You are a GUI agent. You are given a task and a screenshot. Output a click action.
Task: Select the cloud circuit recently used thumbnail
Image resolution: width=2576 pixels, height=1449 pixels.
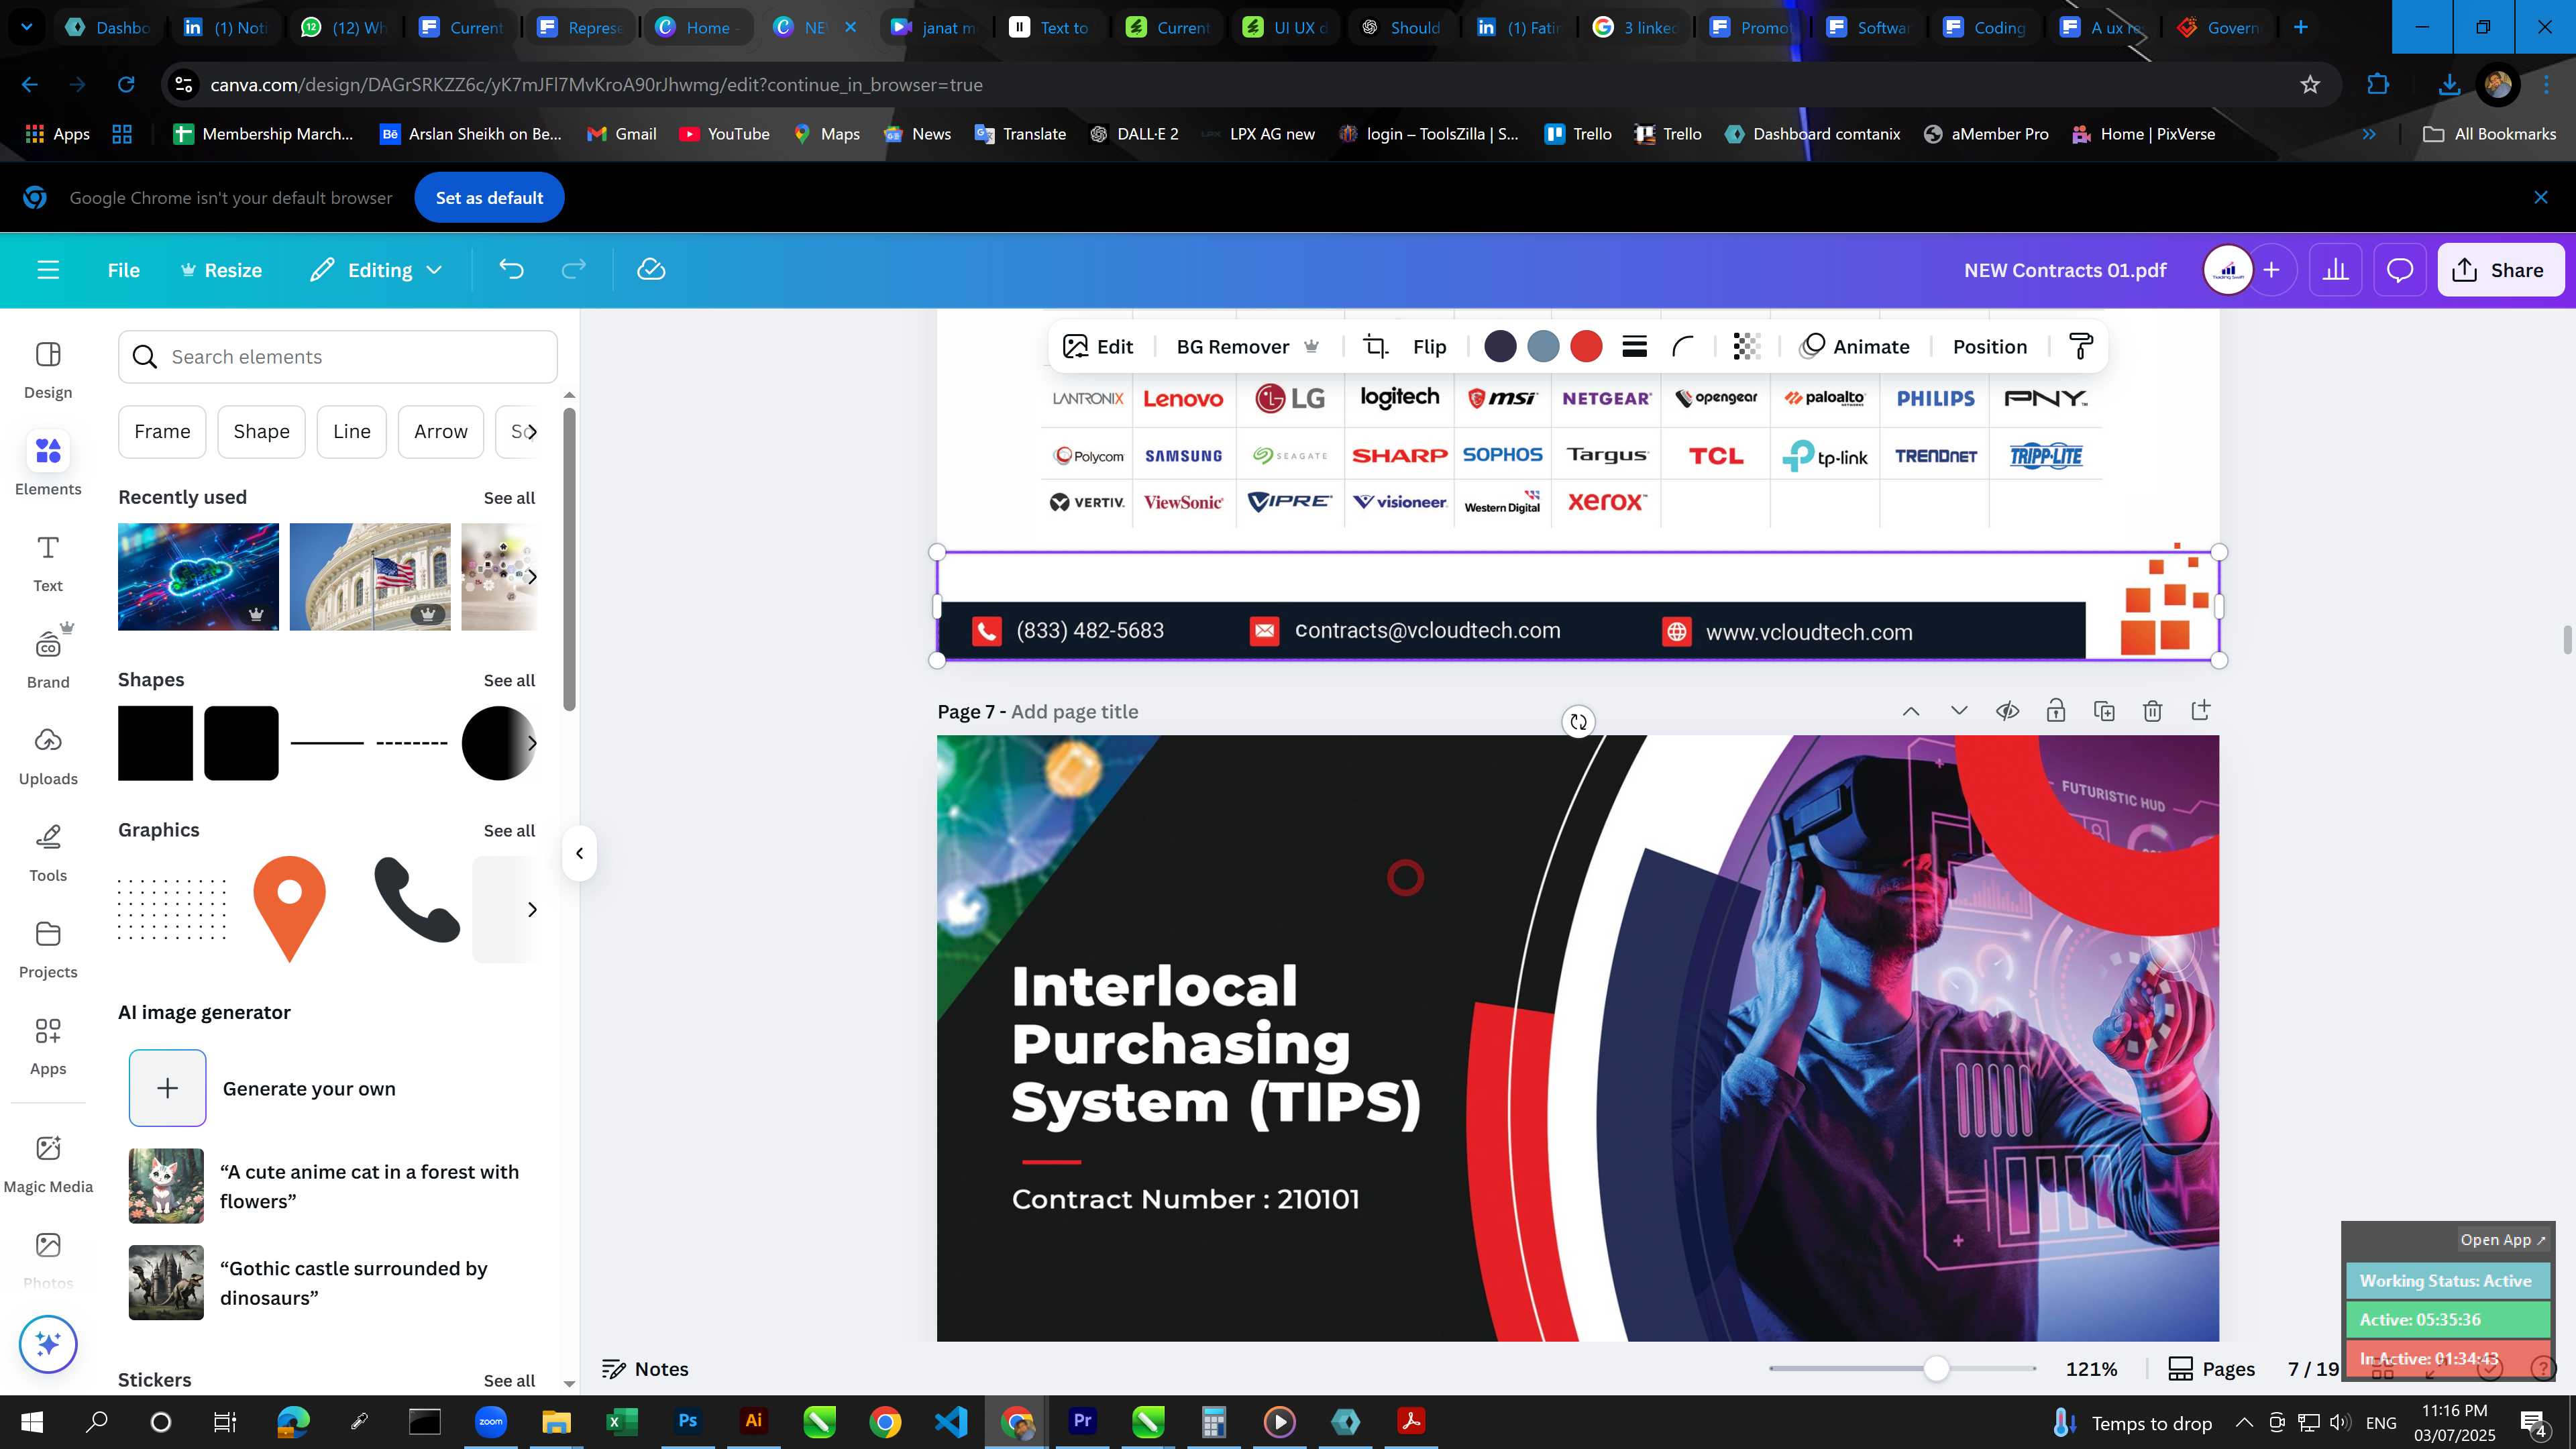point(198,577)
